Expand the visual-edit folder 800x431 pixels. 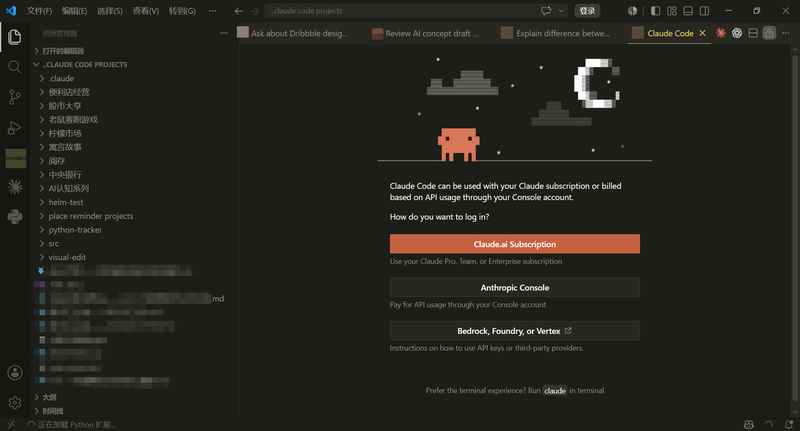pyautogui.click(x=67, y=258)
